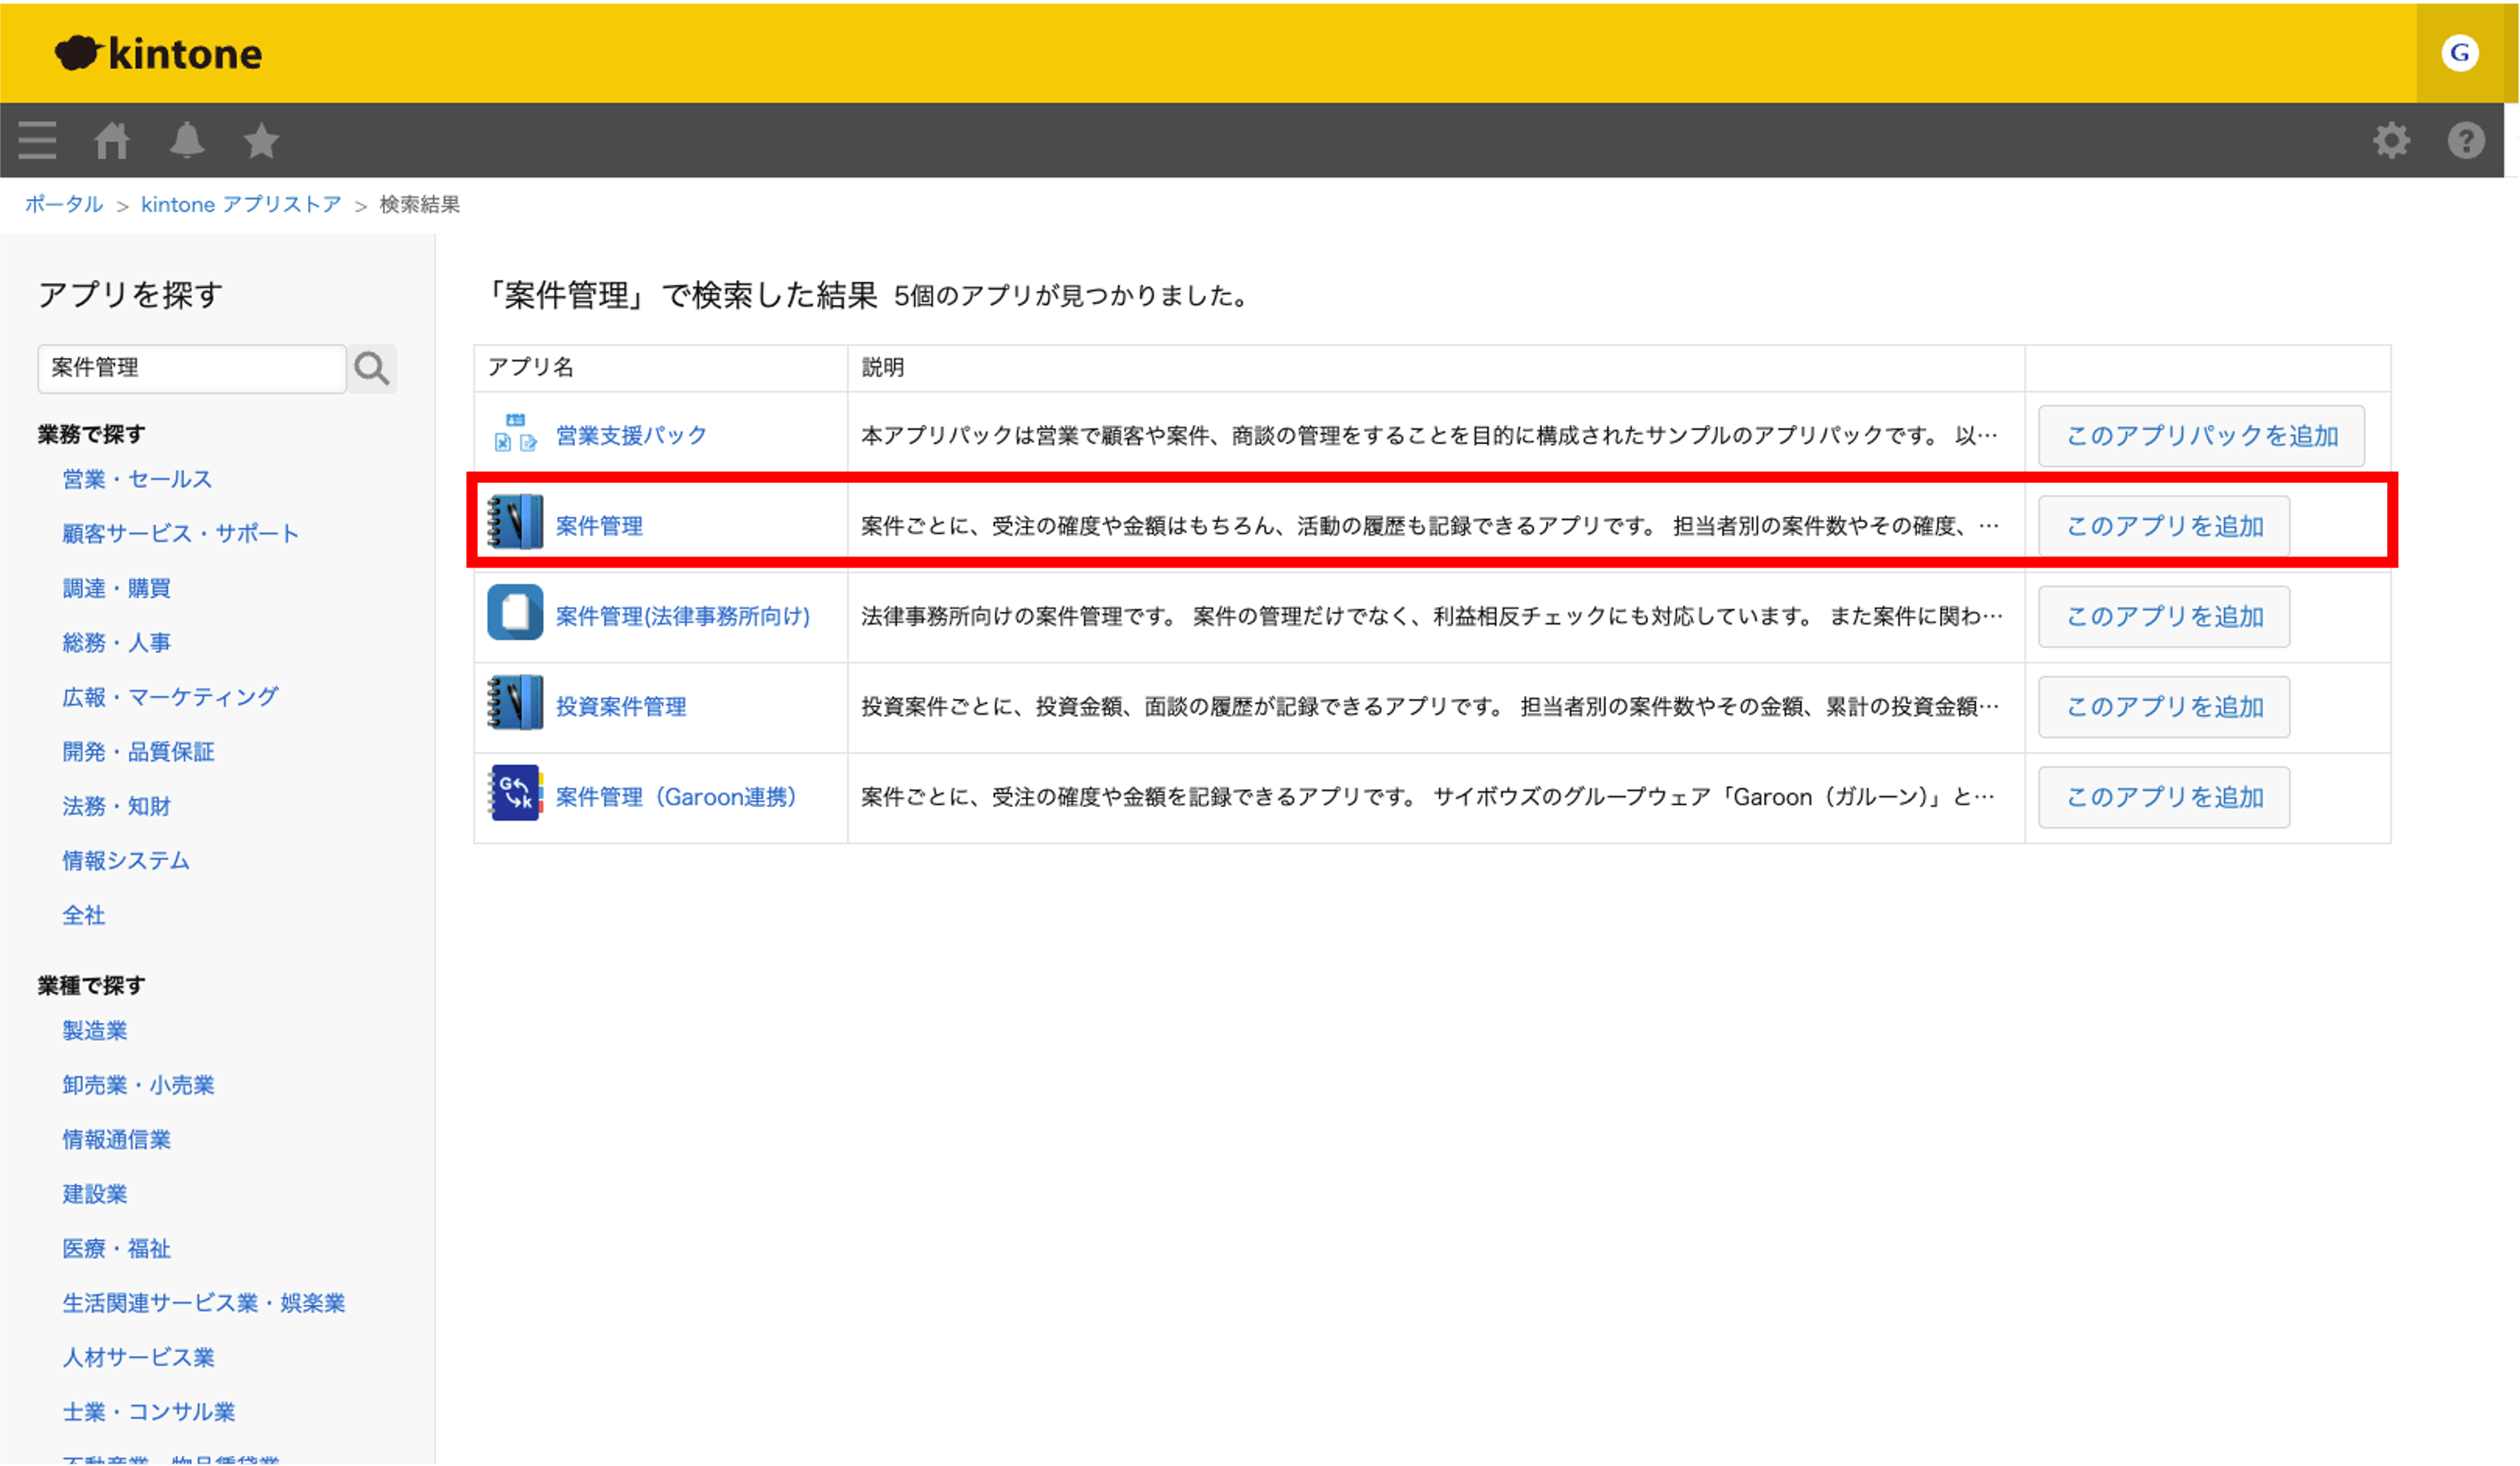This screenshot has width=2520, height=1466.
Task: Click the 投資案件管理 notebook app icon
Action: [515, 702]
